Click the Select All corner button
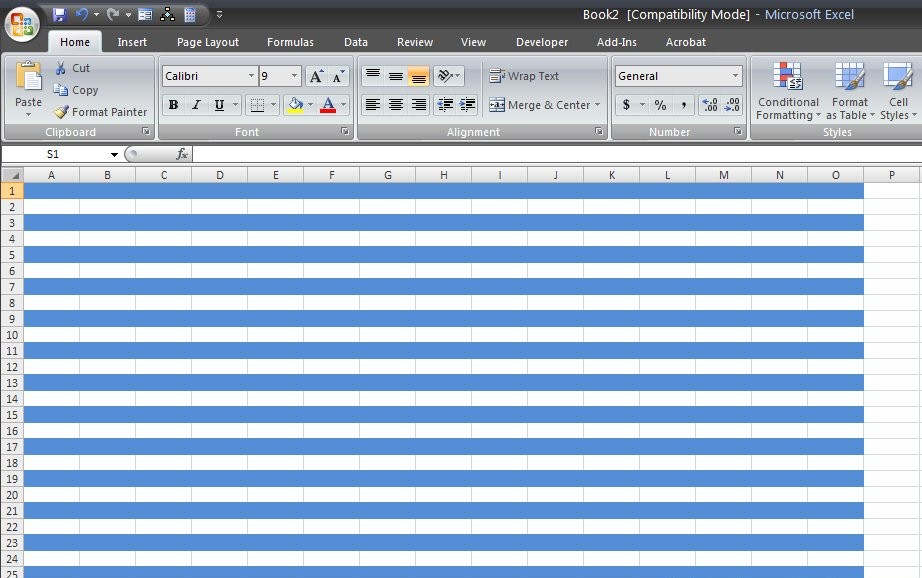 (12, 175)
